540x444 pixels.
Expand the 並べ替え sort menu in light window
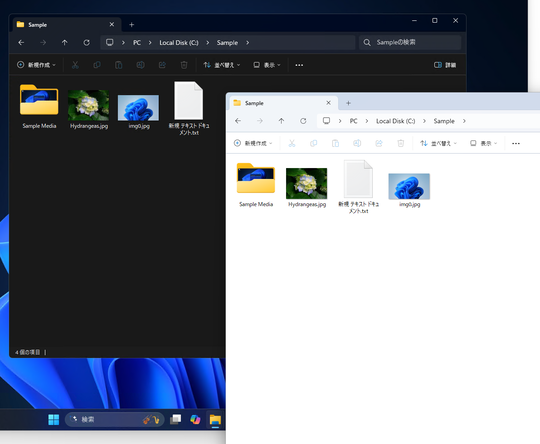[438, 143]
